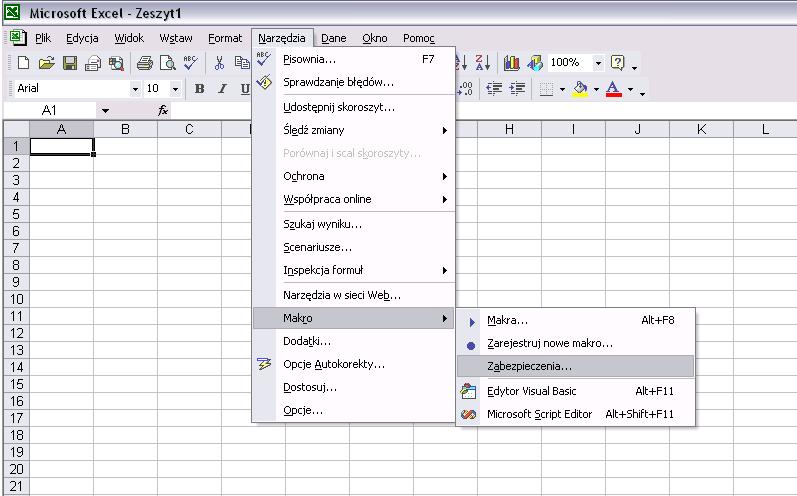Screen dimensions: 797x496
Task: Open the Pomoc menu
Action: [x=419, y=38]
